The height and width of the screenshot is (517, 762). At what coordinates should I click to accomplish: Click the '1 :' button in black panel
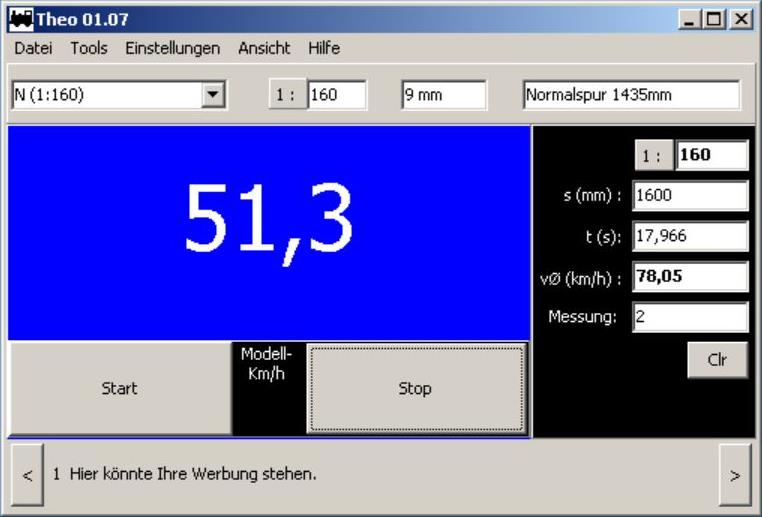click(653, 156)
